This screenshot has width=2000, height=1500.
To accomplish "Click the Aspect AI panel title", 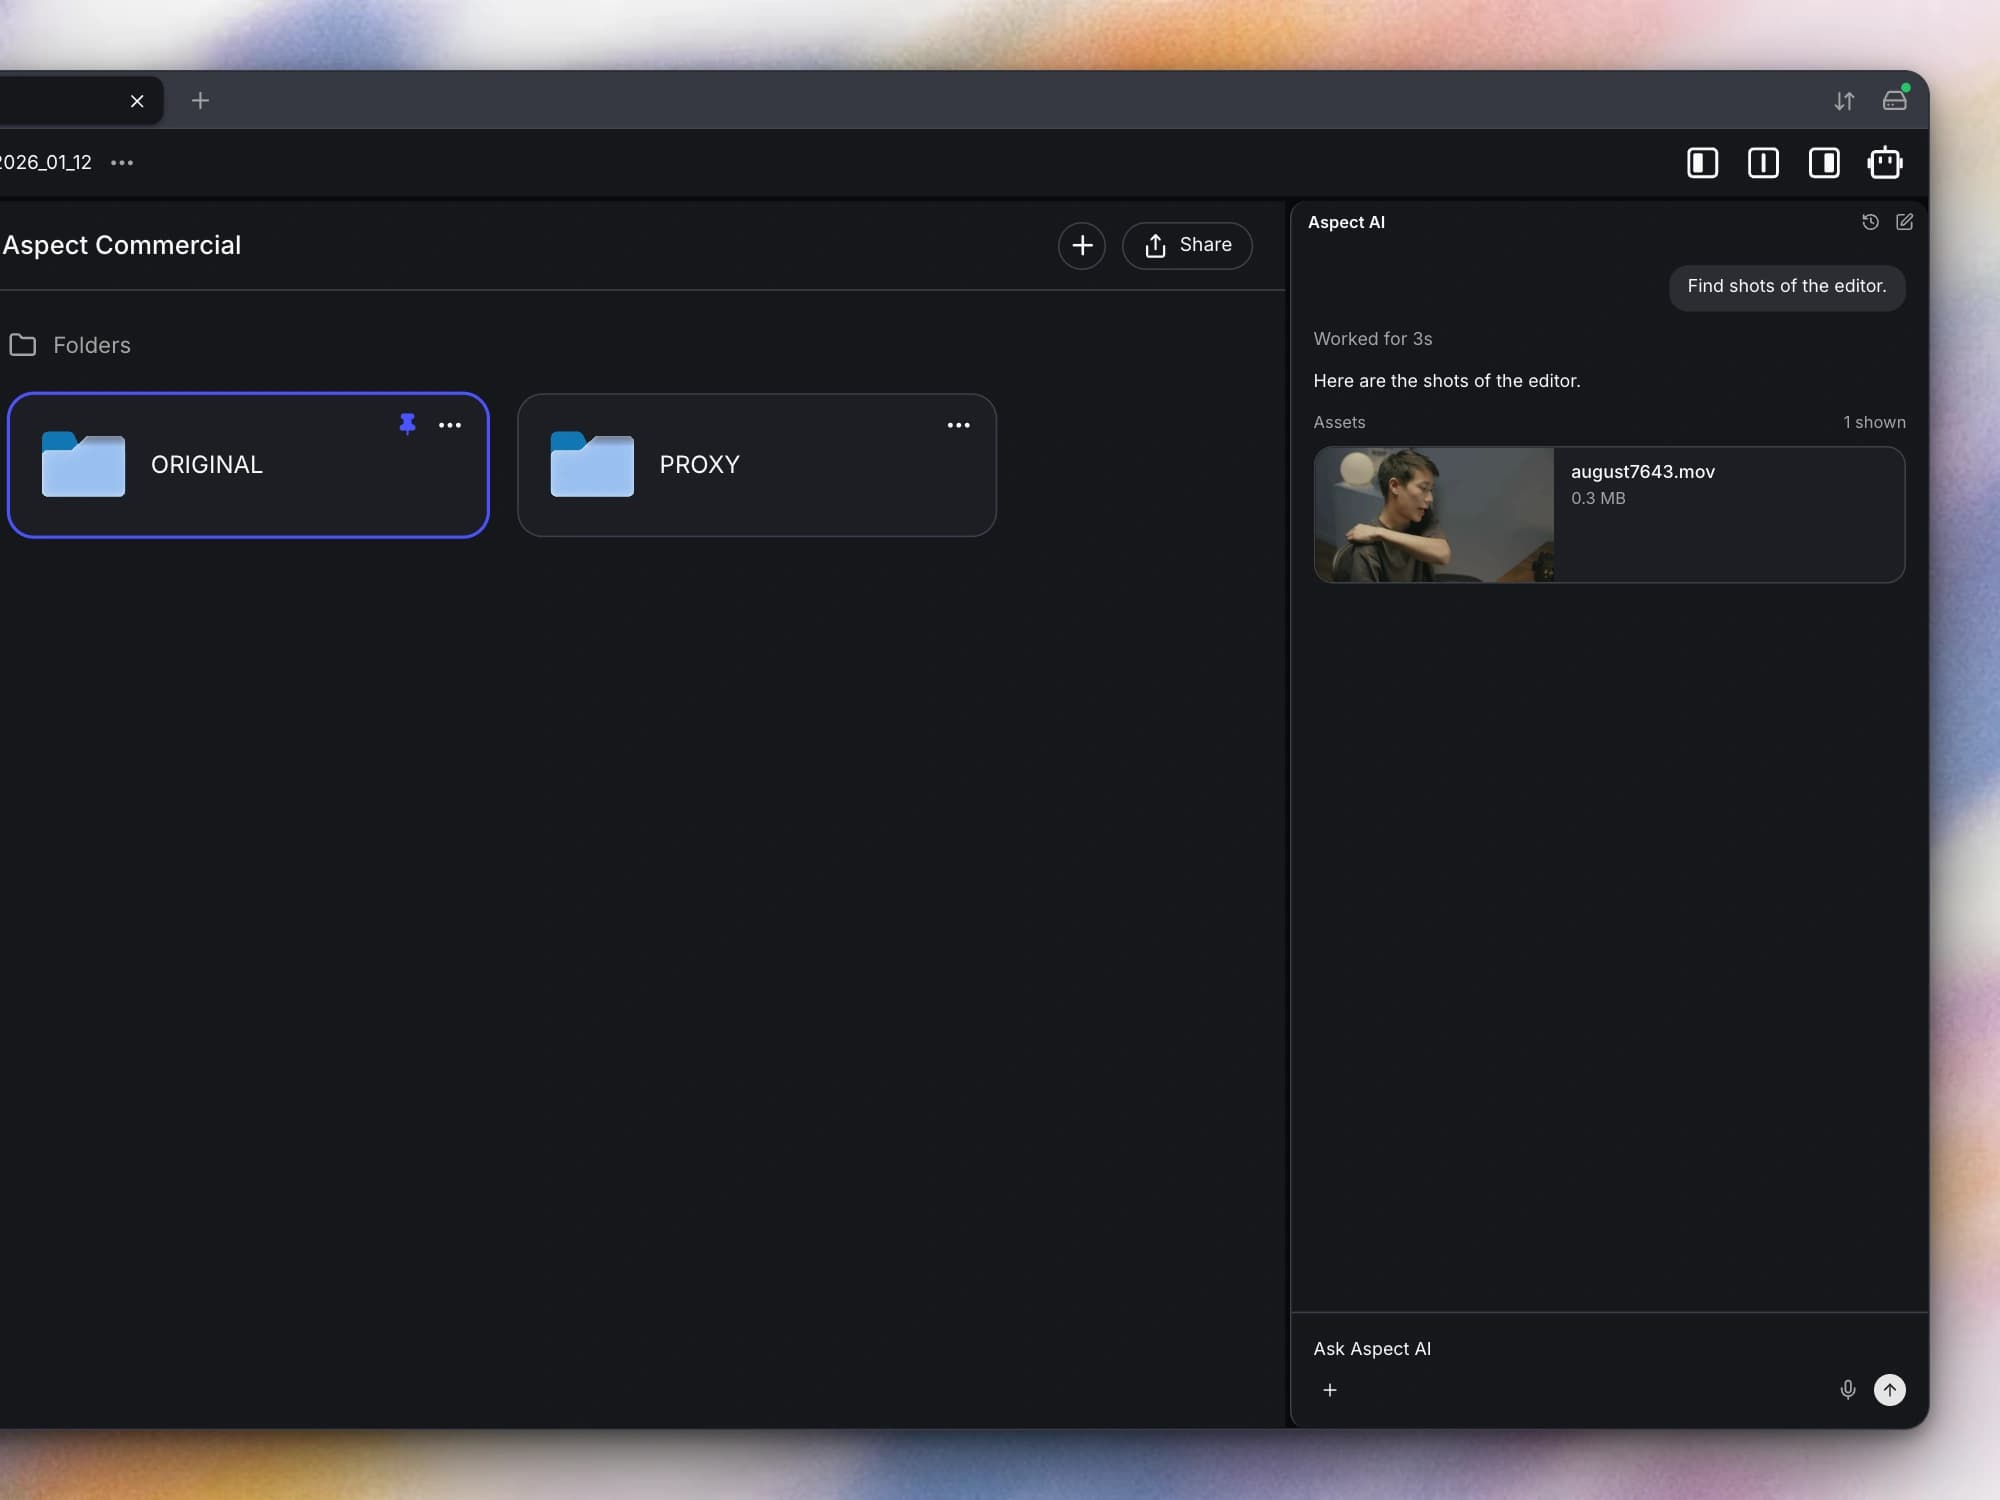I will point(1346,222).
